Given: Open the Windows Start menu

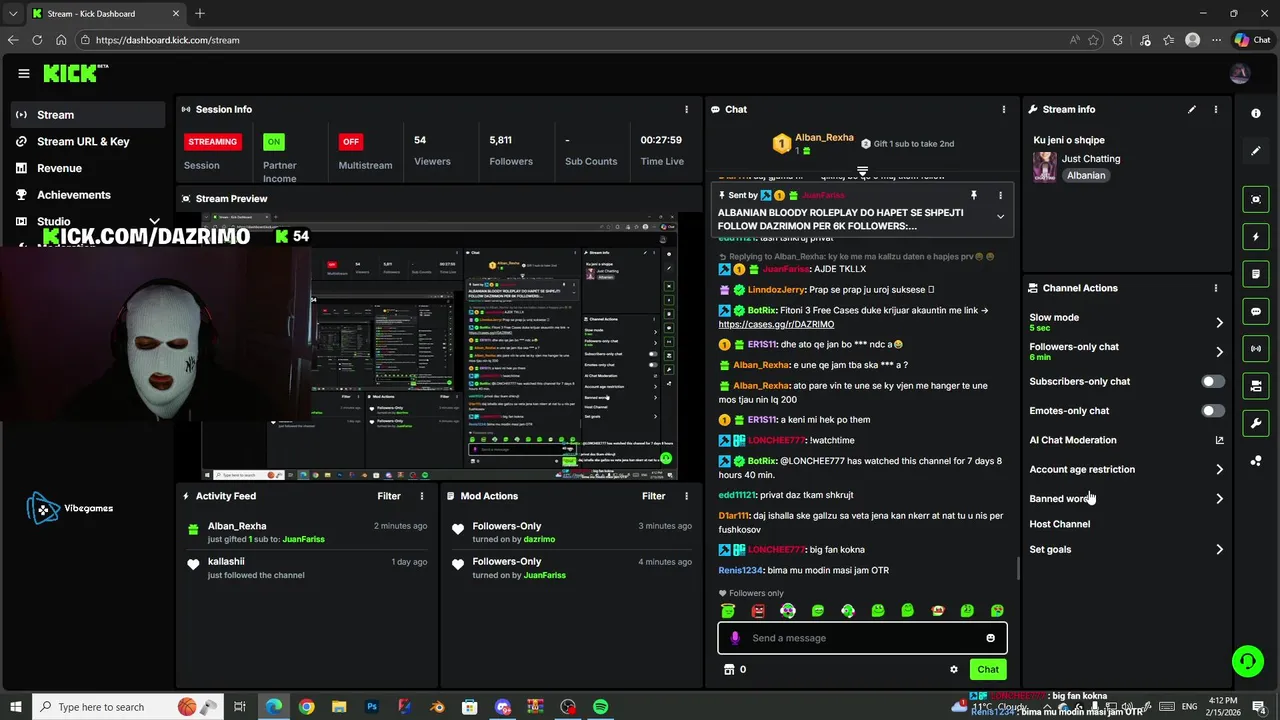Looking at the screenshot, I should tap(15, 707).
